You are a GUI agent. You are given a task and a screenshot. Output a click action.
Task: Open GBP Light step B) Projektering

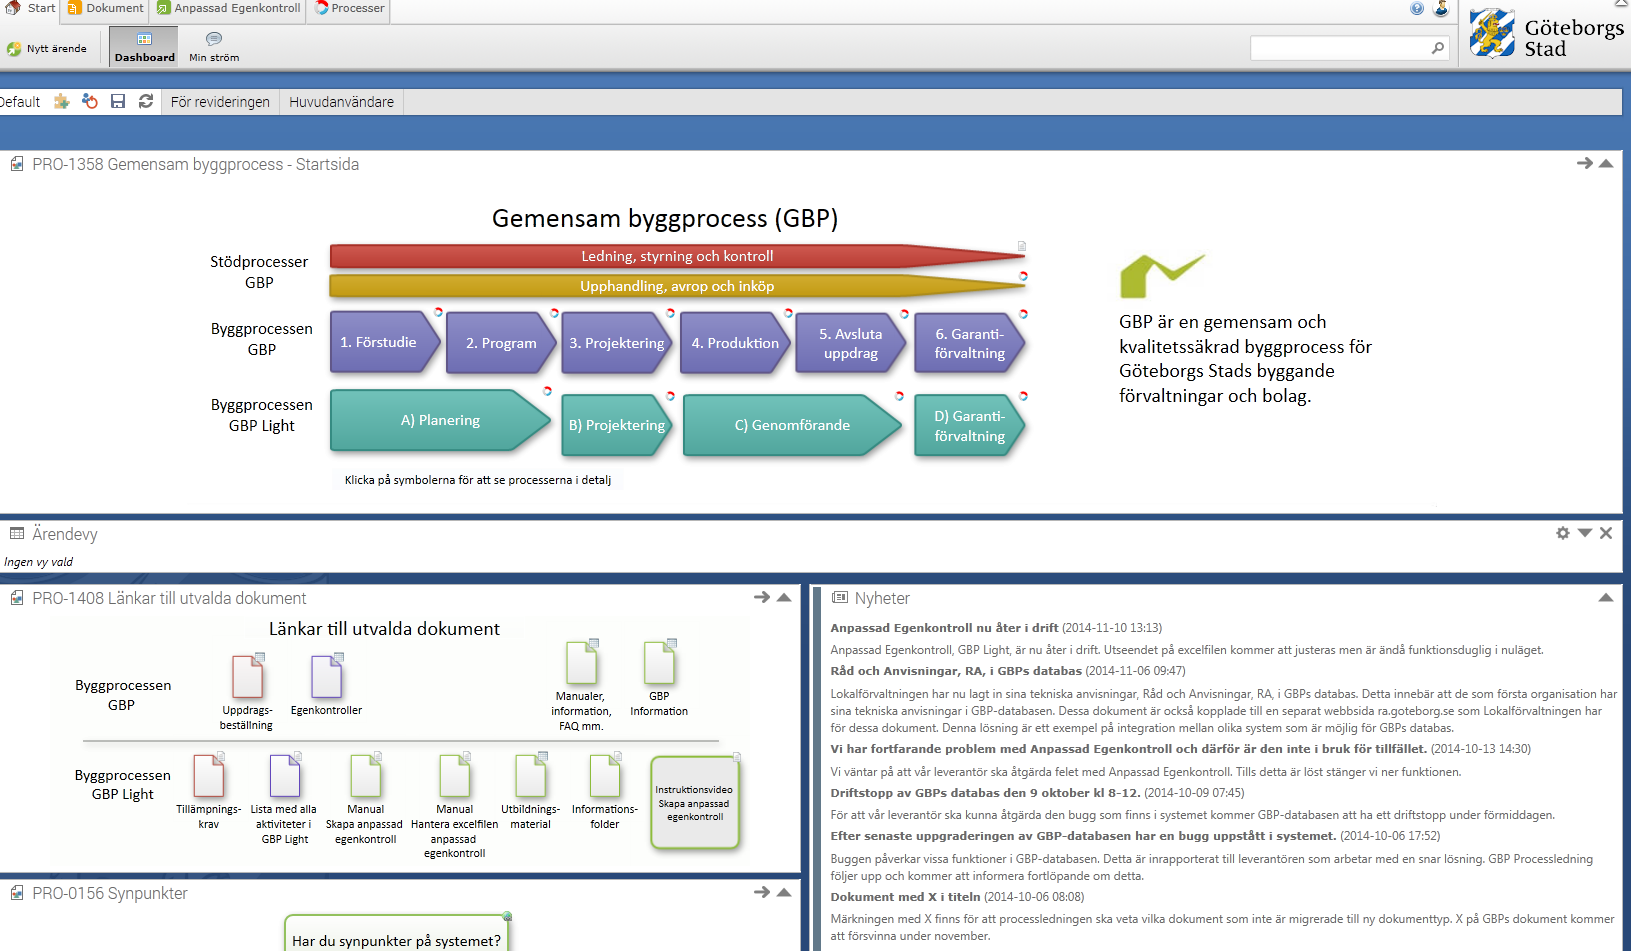point(617,425)
